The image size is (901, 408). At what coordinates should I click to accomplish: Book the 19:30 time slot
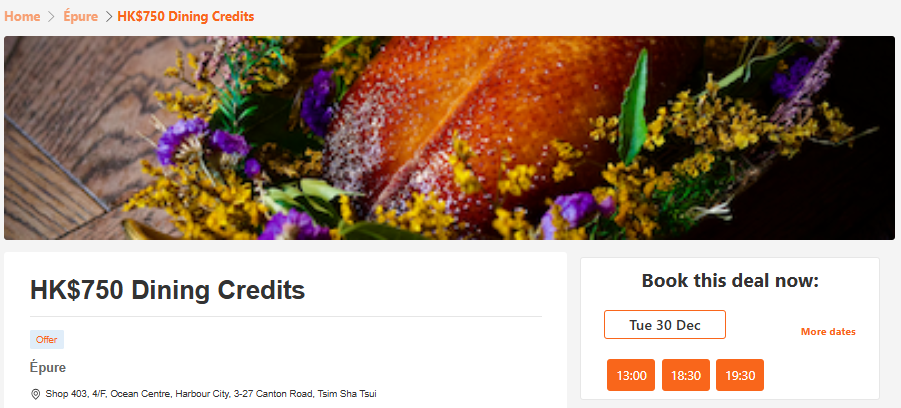tap(740, 375)
